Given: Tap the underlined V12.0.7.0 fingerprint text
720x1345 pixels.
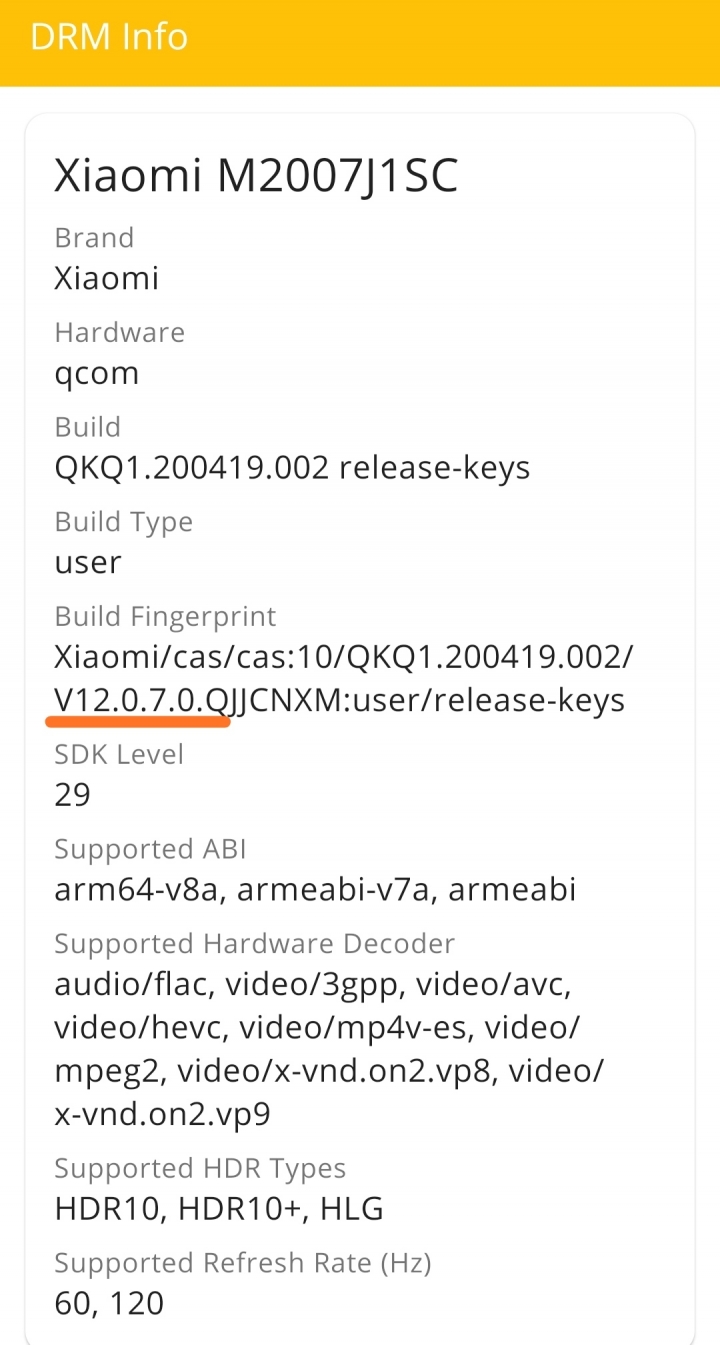Looking at the screenshot, I should pyautogui.click(x=140, y=701).
